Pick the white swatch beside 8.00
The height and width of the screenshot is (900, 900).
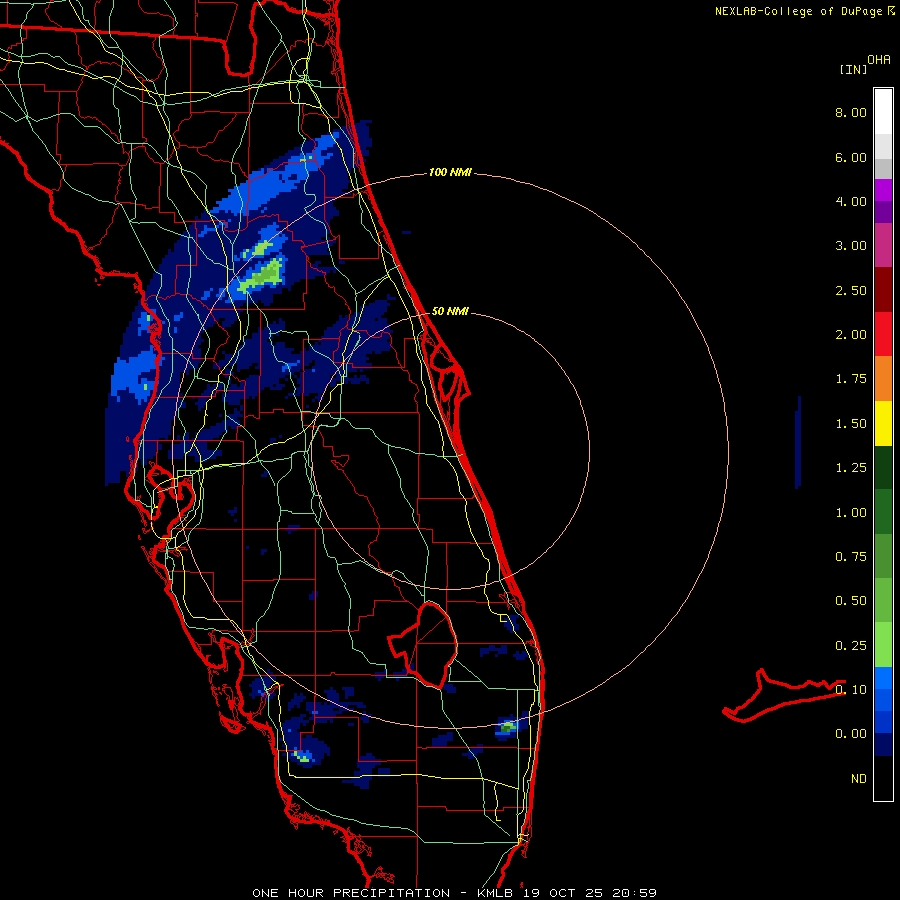click(883, 112)
